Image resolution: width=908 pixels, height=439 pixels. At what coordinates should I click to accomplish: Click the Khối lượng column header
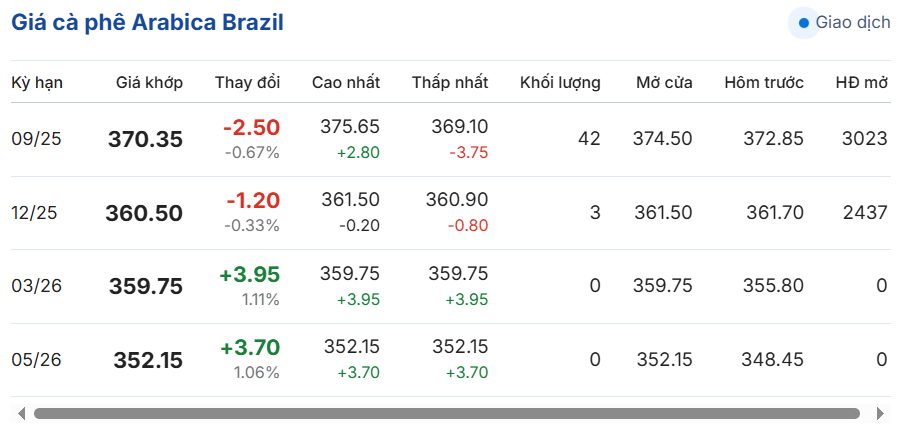560,83
